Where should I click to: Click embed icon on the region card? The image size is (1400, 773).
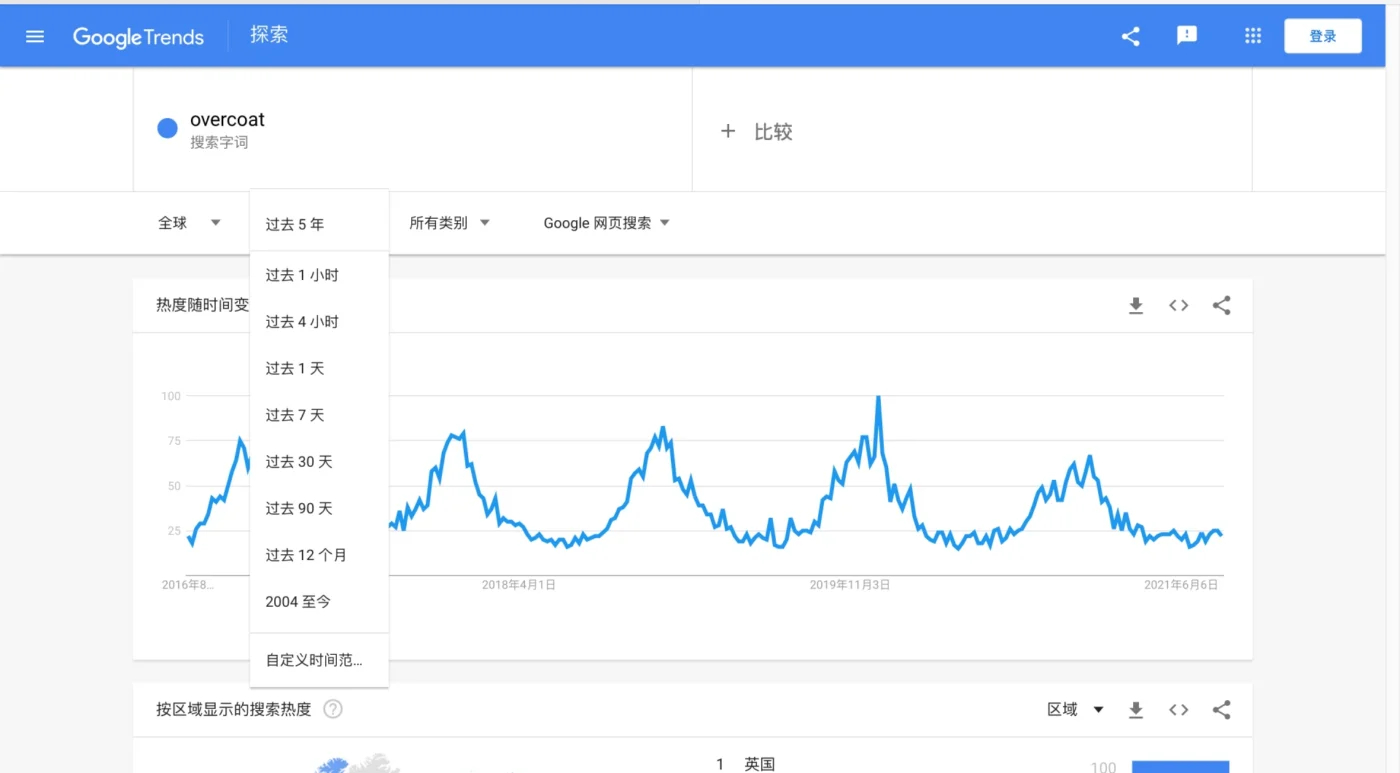coord(1179,710)
